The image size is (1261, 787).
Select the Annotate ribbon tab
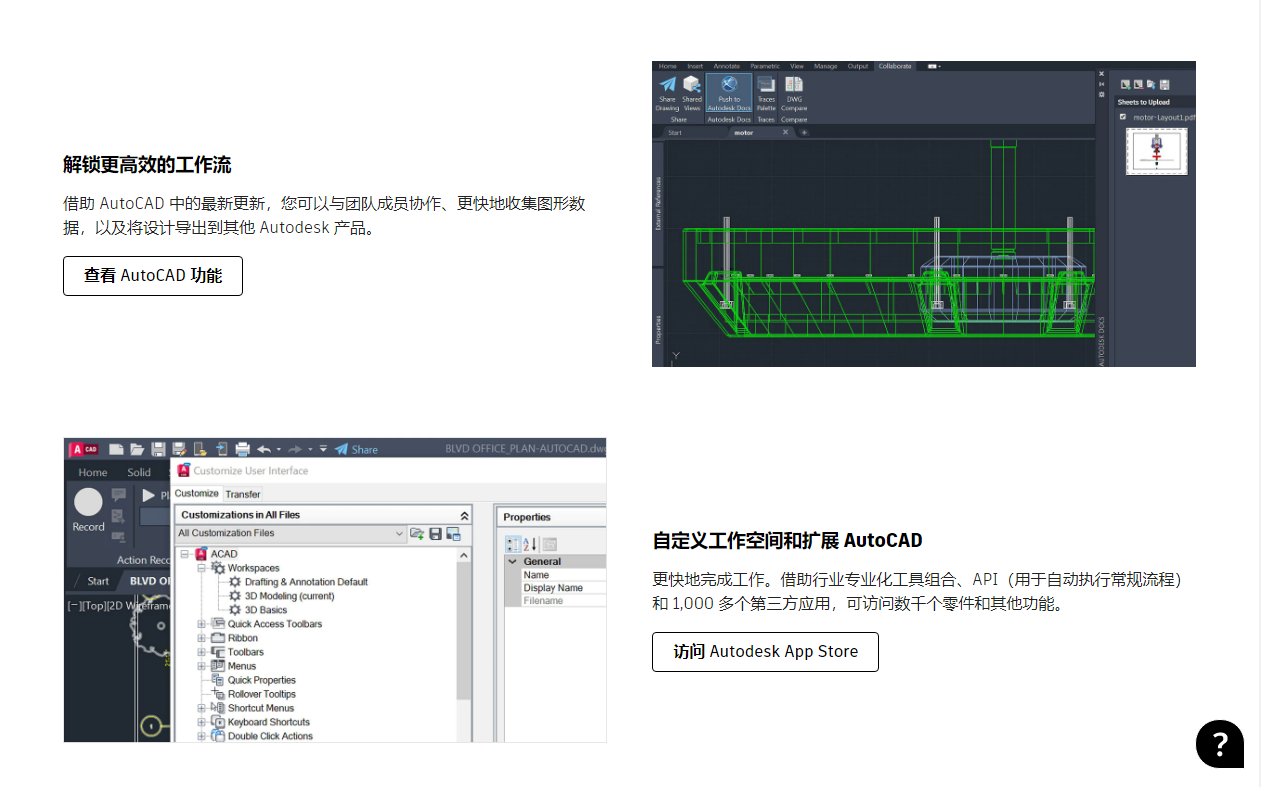click(x=727, y=66)
